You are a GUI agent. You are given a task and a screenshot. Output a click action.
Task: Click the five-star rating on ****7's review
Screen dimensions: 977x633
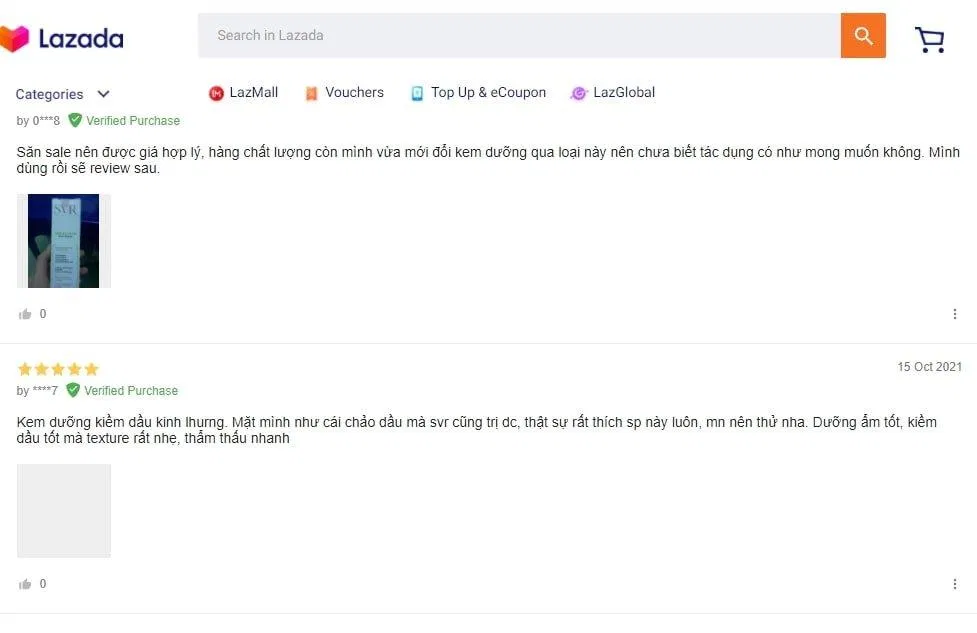[x=58, y=369]
